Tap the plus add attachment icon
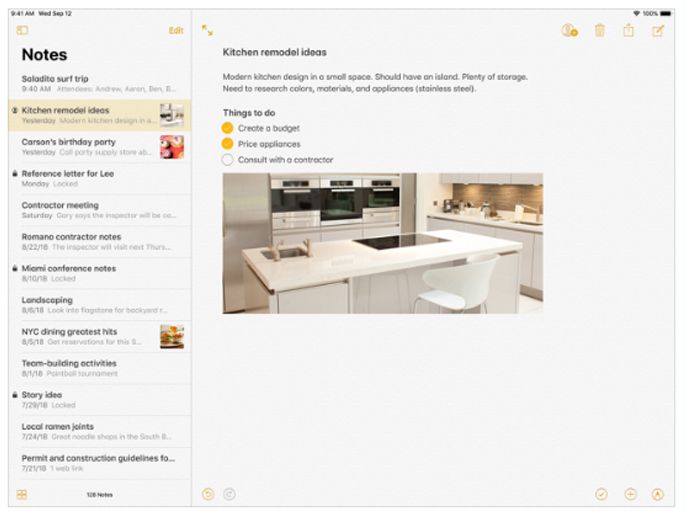 coord(630,494)
